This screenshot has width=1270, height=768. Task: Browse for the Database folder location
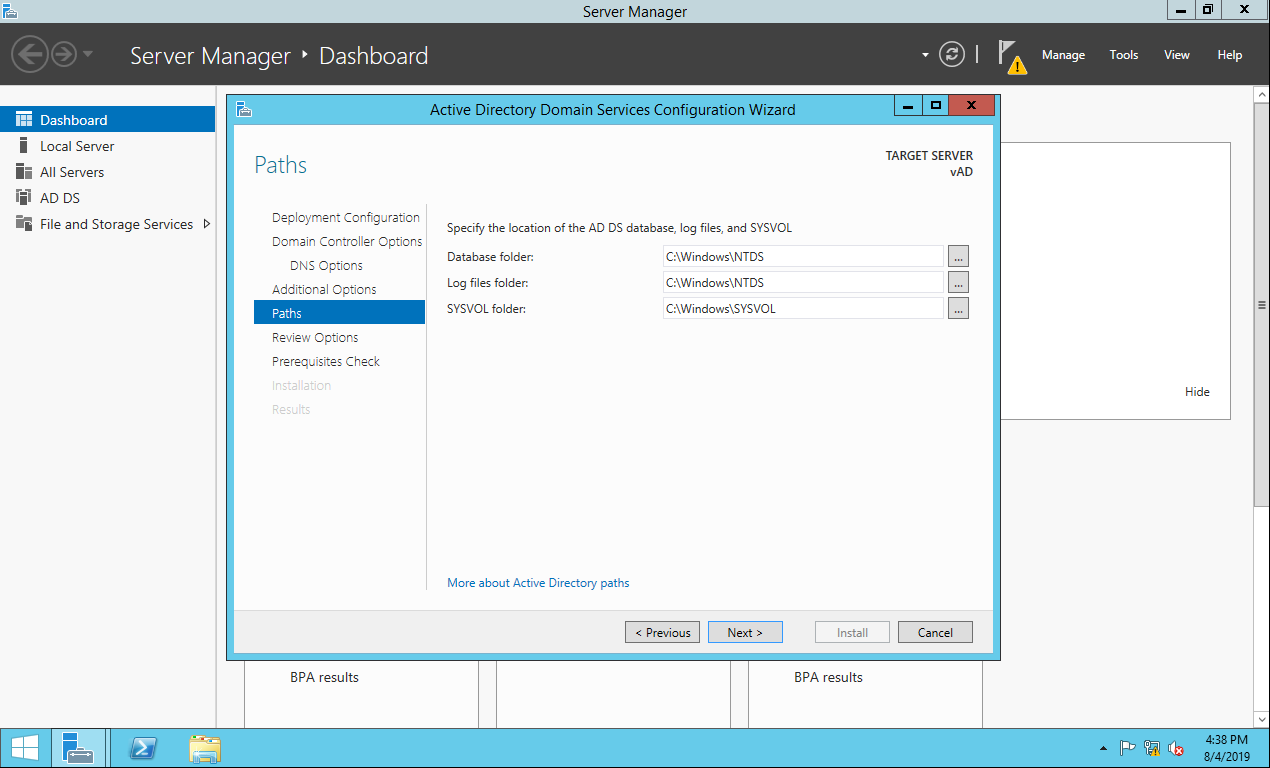coord(958,257)
